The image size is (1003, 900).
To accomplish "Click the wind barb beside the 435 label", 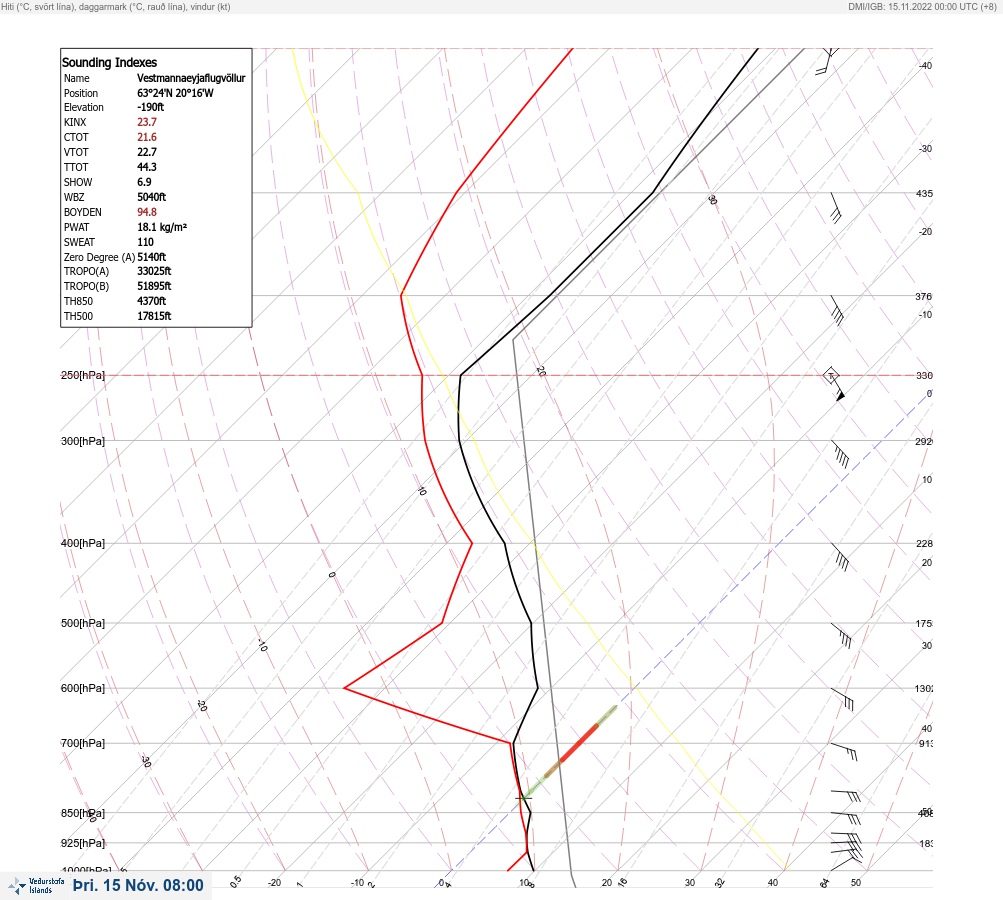I will (x=835, y=208).
